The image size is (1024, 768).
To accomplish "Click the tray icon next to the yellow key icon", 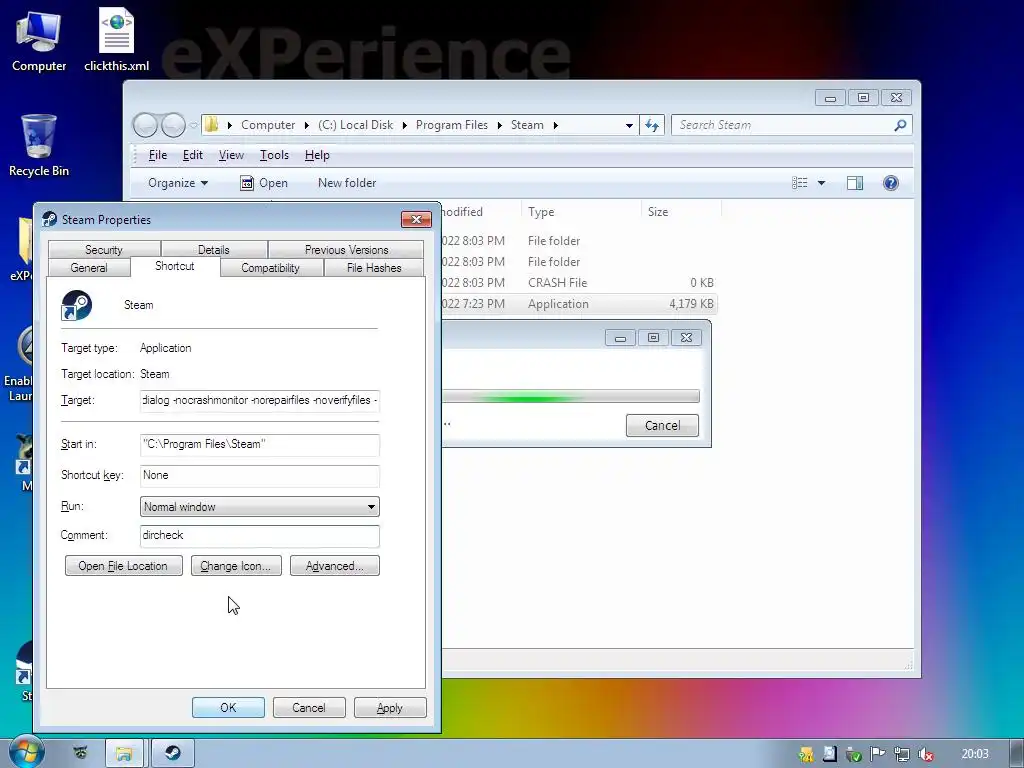I will click(x=829, y=754).
